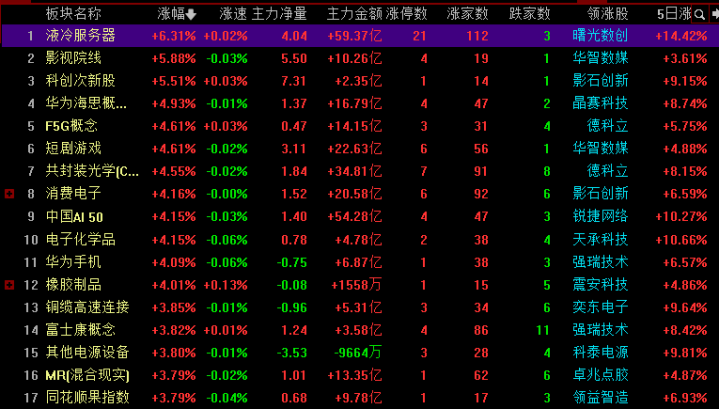
Task: Open leading stock 德科立 in 共封装光学 row
Action: (x=608, y=171)
